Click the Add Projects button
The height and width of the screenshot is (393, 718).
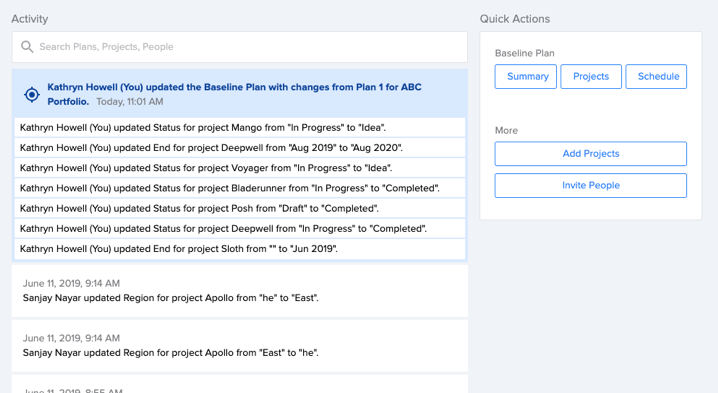(591, 153)
